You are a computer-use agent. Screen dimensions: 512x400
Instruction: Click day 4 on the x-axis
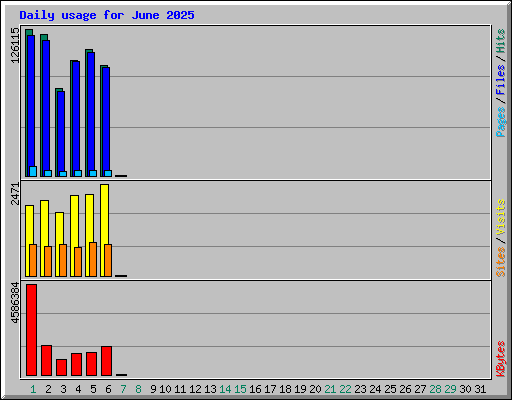click(x=78, y=389)
